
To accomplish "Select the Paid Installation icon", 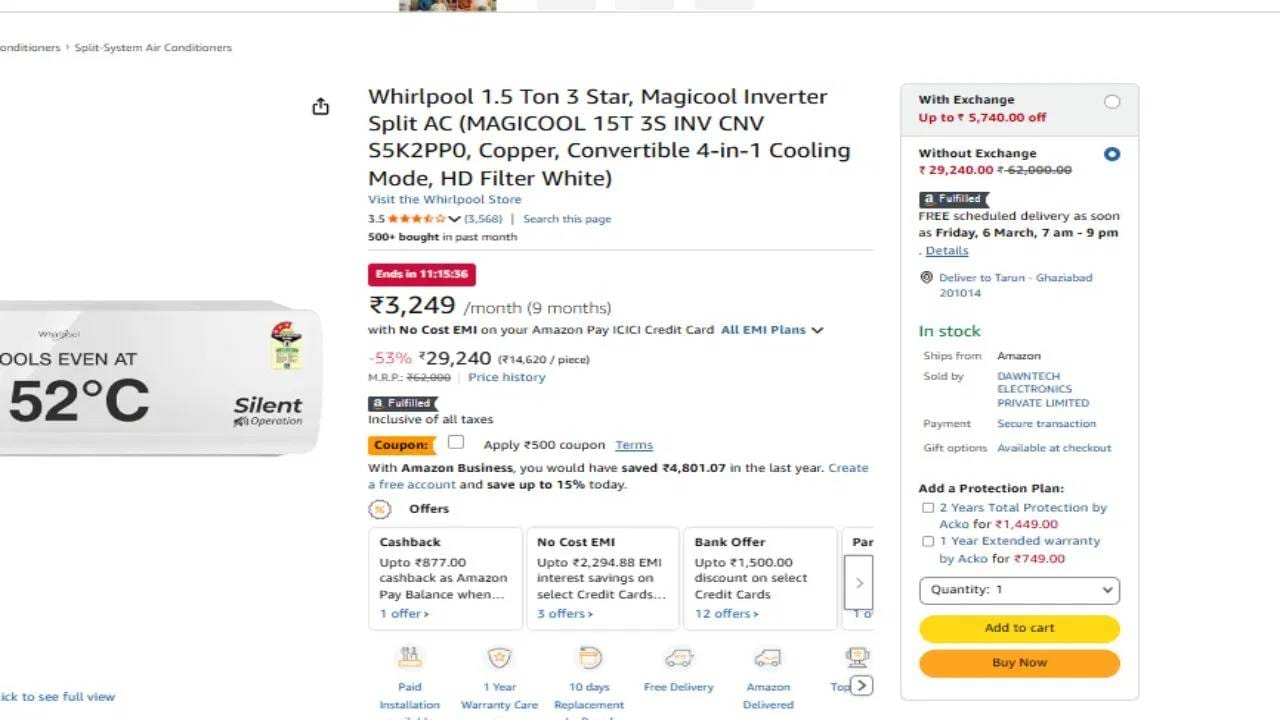I will point(409,657).
